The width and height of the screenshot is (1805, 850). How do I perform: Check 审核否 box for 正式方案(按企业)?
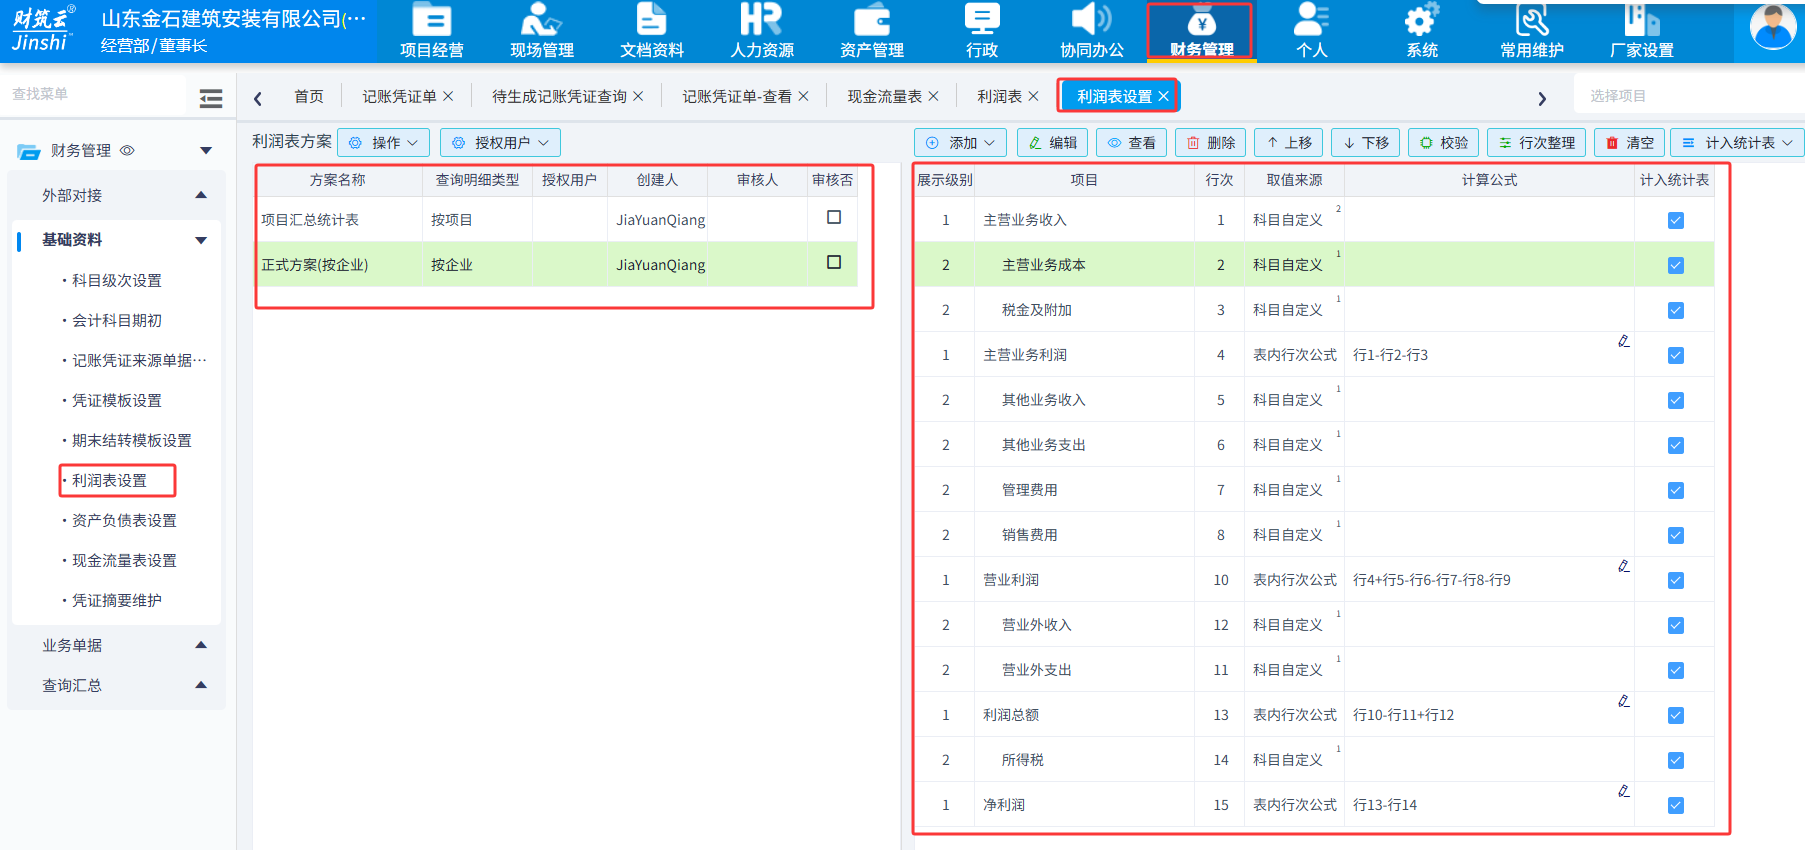(x=834, y=262)
